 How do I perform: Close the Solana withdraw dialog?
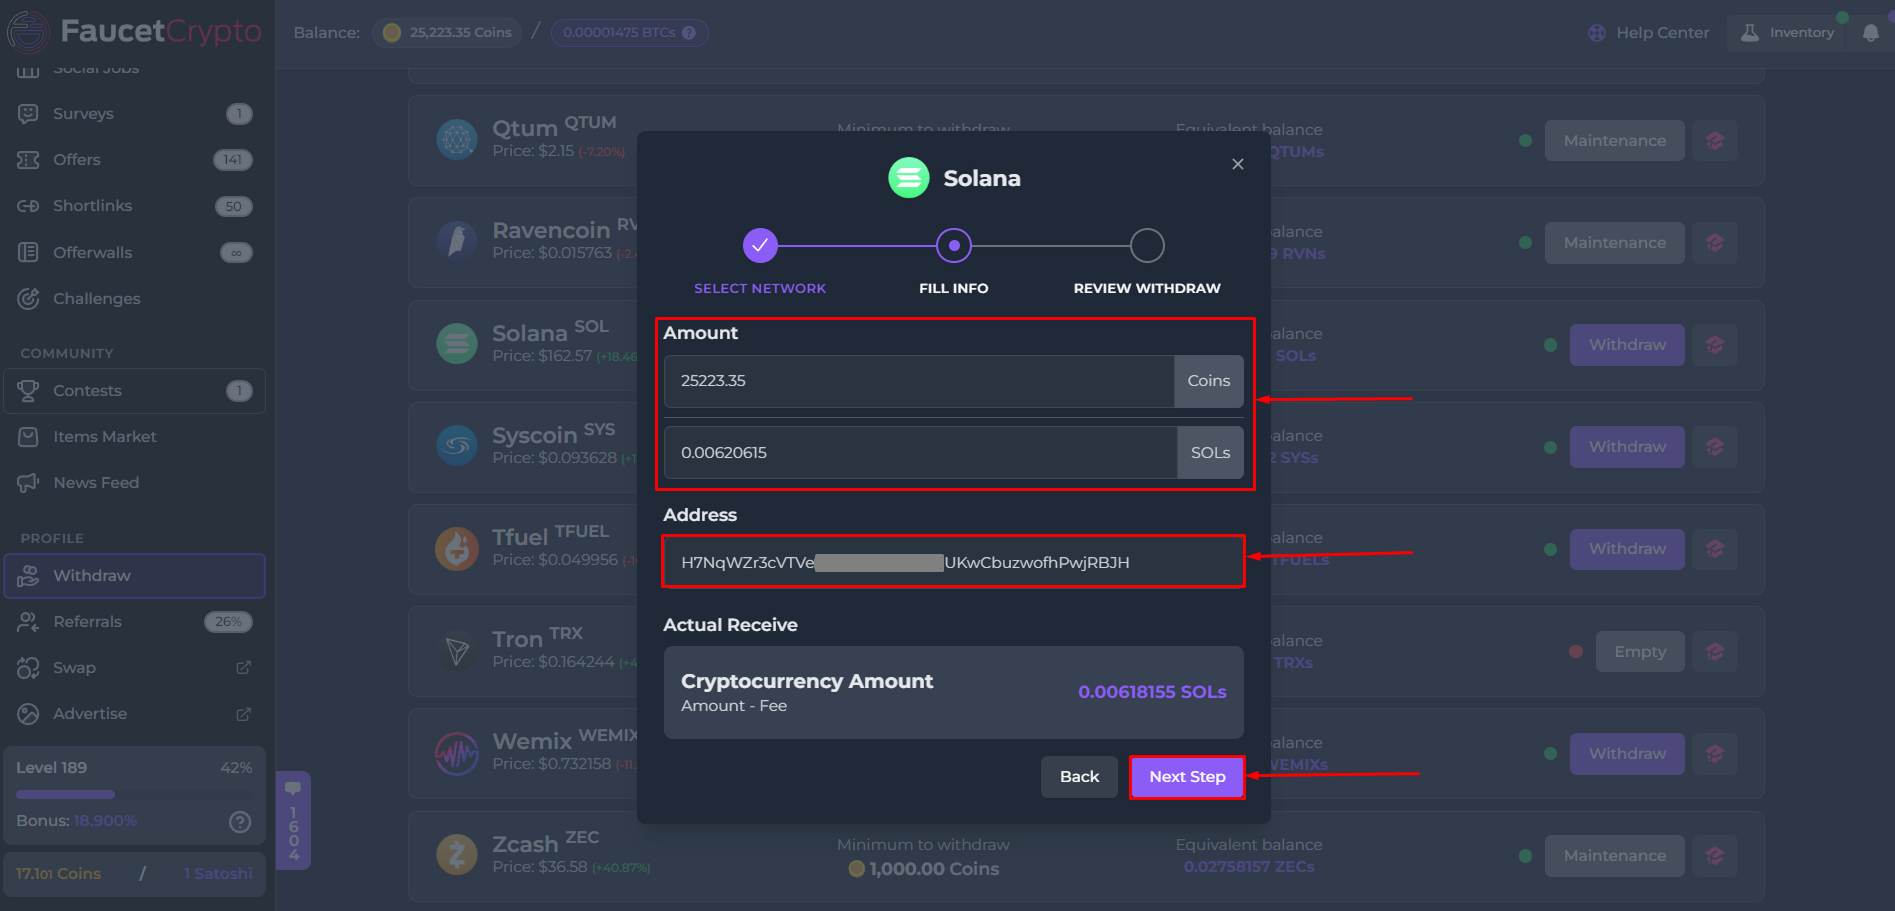point(1238,164)
